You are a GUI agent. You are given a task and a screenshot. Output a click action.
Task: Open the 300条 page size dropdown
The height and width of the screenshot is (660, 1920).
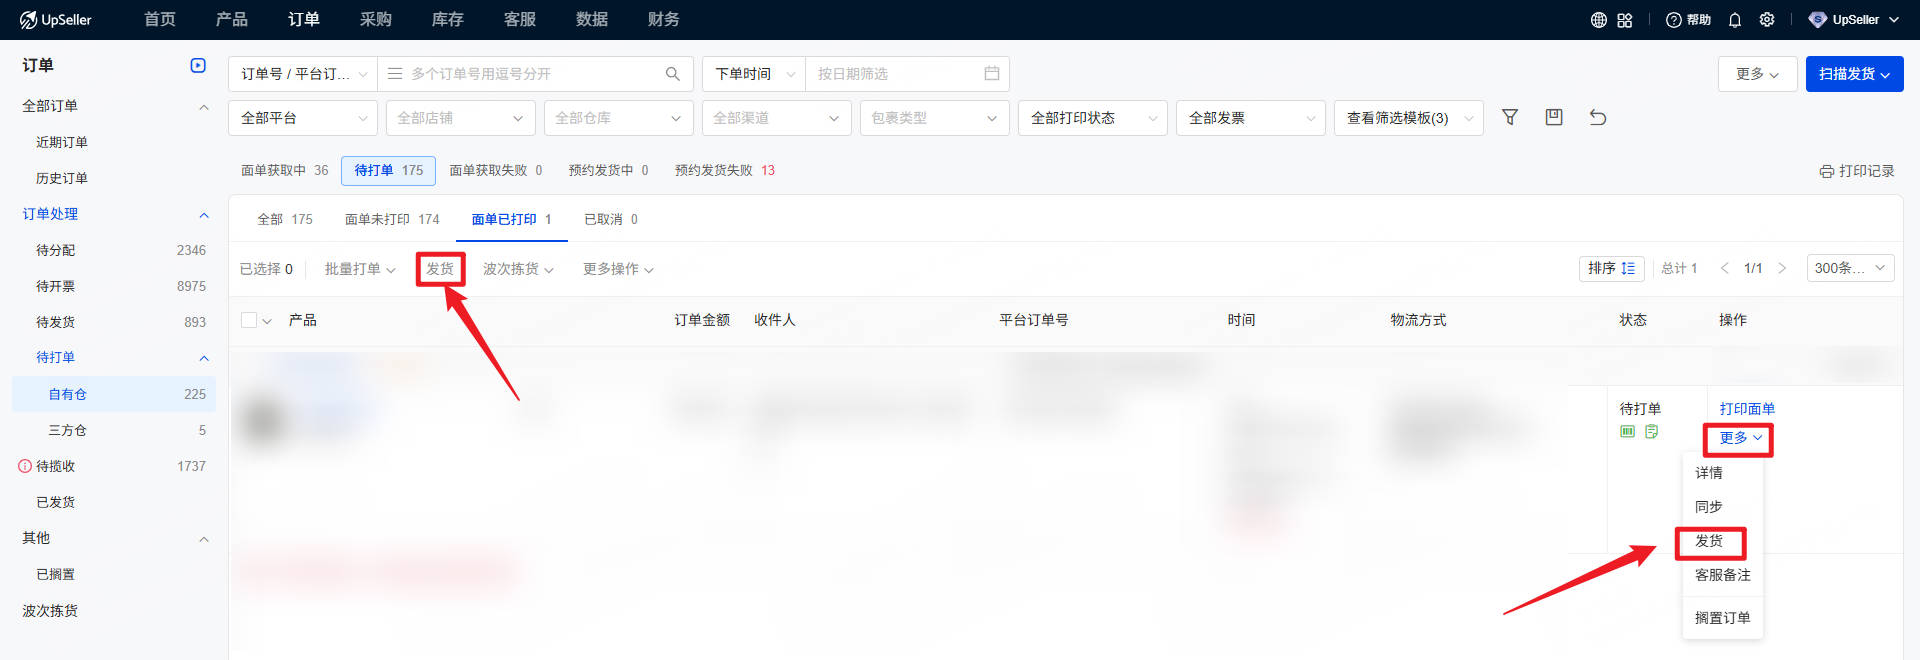[x=1849, y=268]
